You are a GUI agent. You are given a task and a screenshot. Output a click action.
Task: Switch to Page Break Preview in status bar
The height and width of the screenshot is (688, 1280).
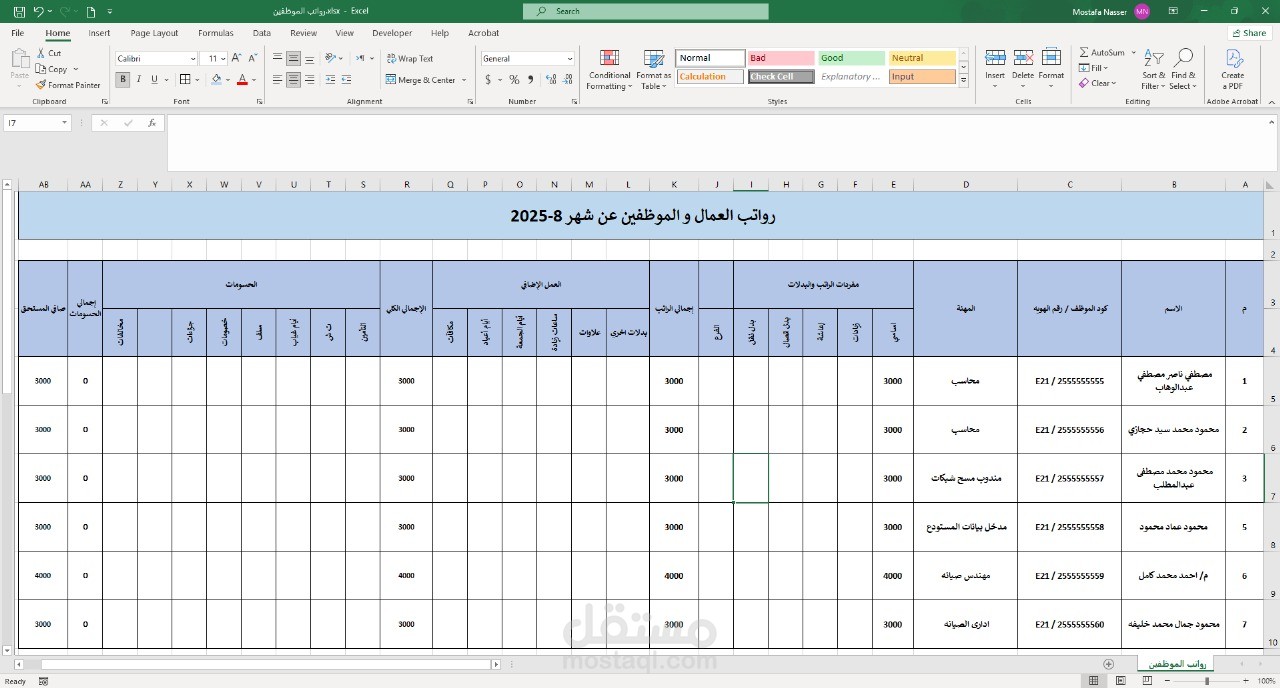1147,681
